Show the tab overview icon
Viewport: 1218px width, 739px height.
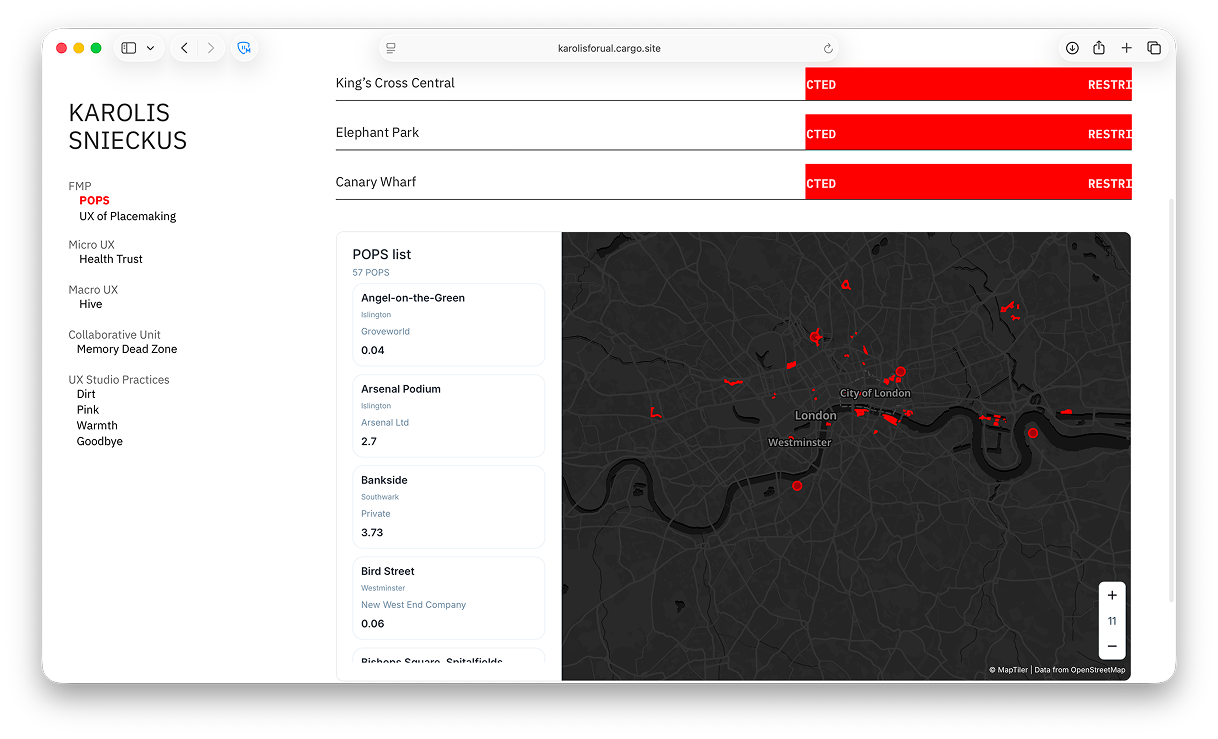1153,48
